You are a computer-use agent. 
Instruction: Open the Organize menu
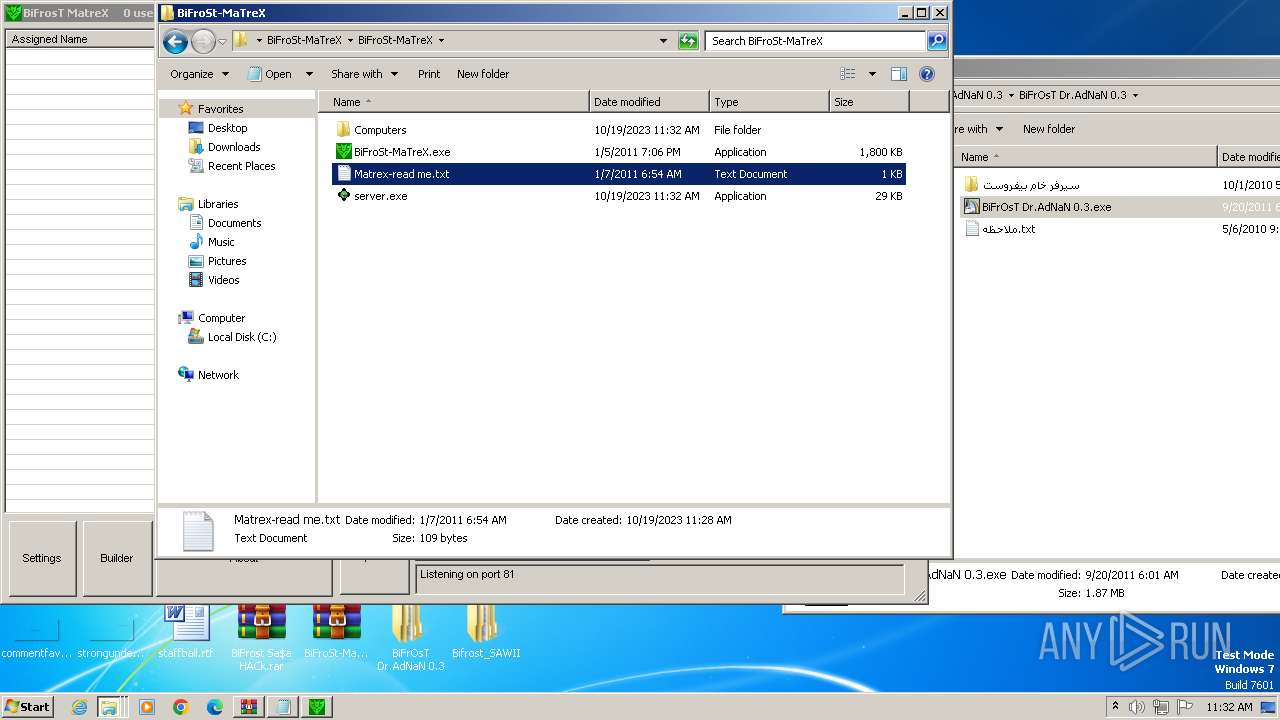[x=199, y=74]
